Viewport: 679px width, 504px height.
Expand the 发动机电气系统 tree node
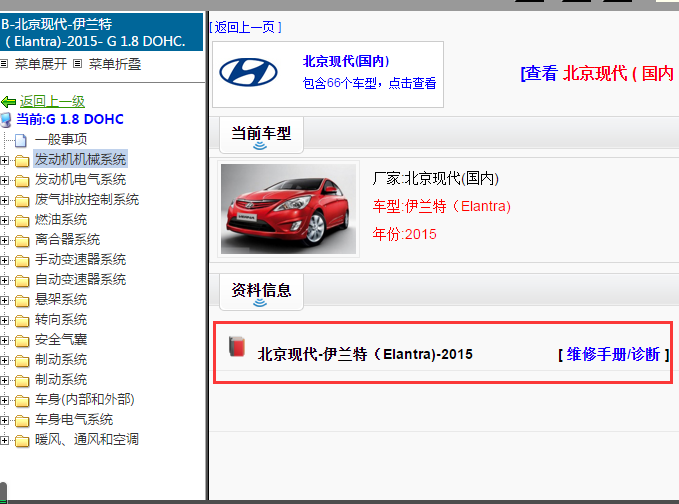click(x=4, y=181)
